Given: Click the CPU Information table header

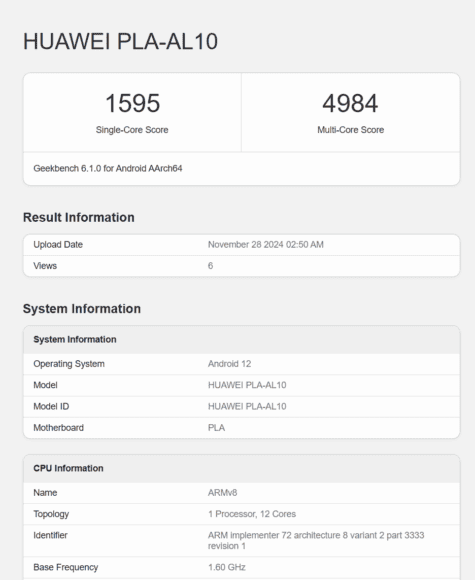Looking at the screenshot, I should coord(68,468).
